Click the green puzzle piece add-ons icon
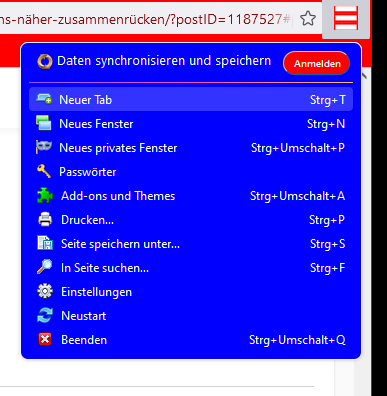The width and height of the screenshot is (387, 396). (x=45, y=196)
